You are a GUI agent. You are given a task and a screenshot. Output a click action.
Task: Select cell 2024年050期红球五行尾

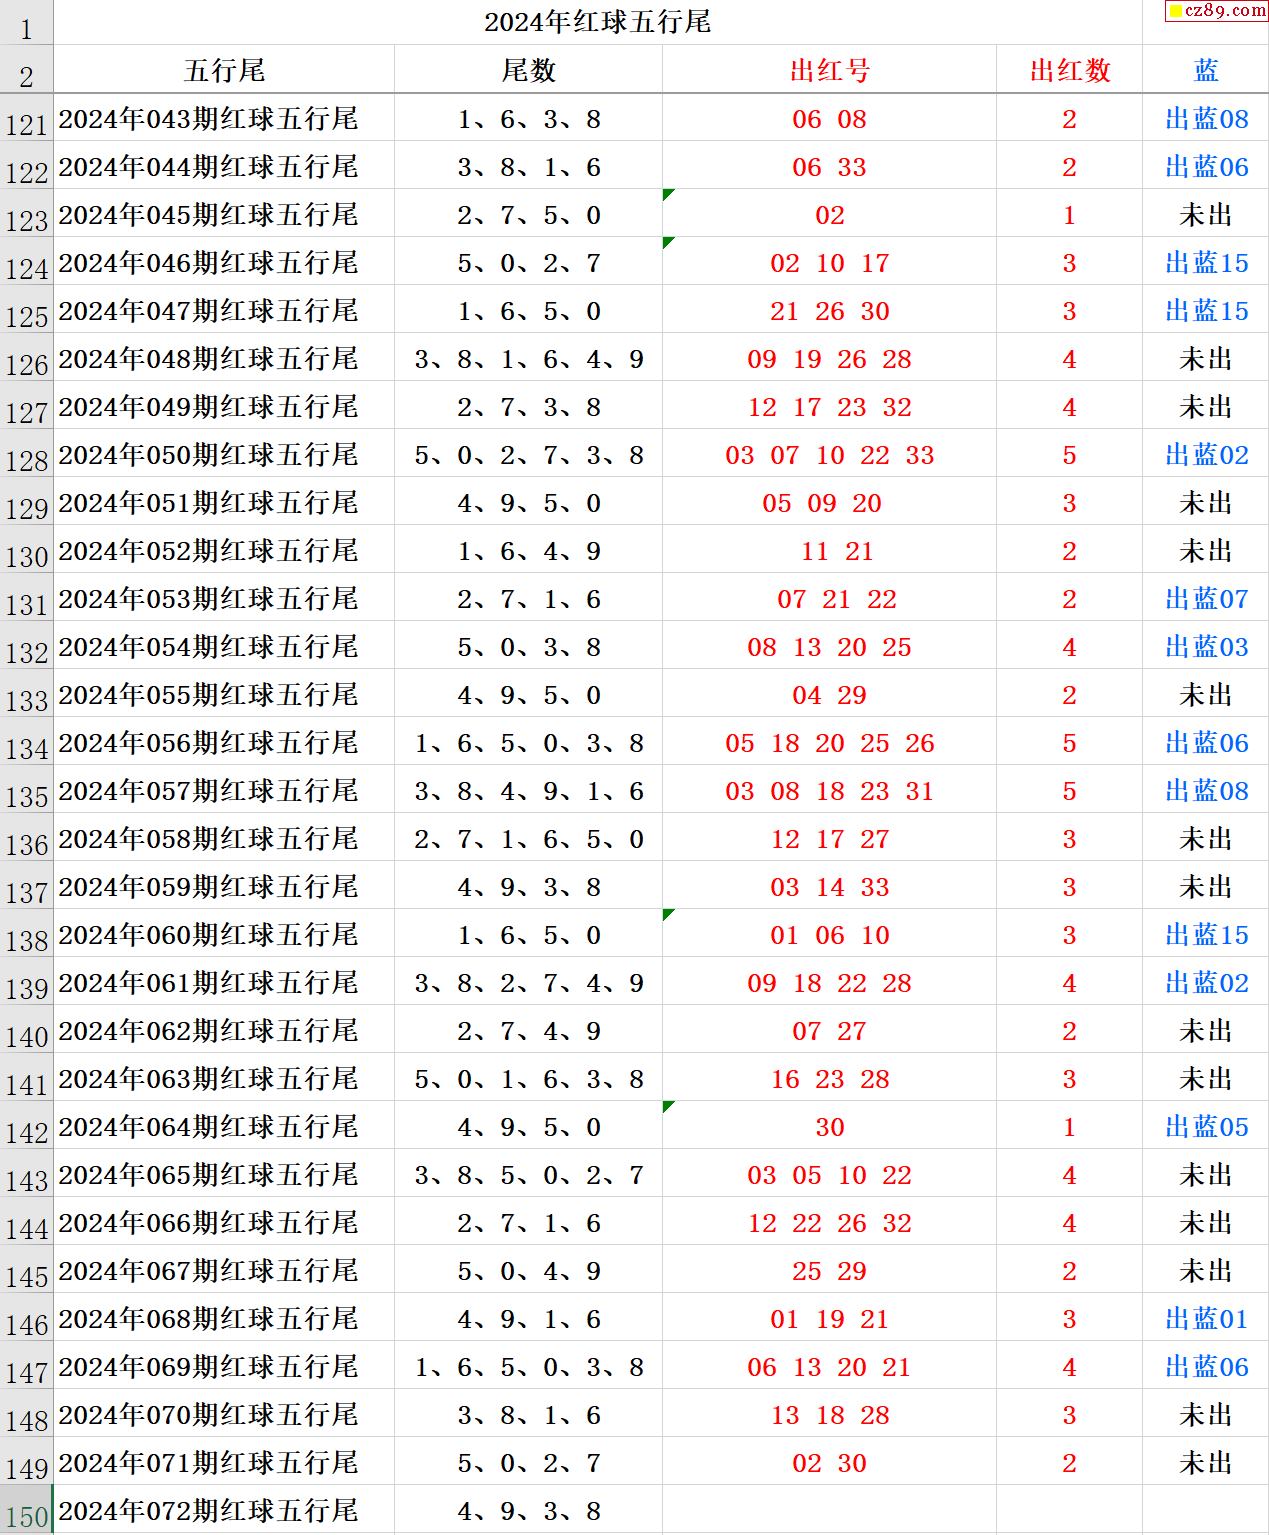click(x=208, y=455)
